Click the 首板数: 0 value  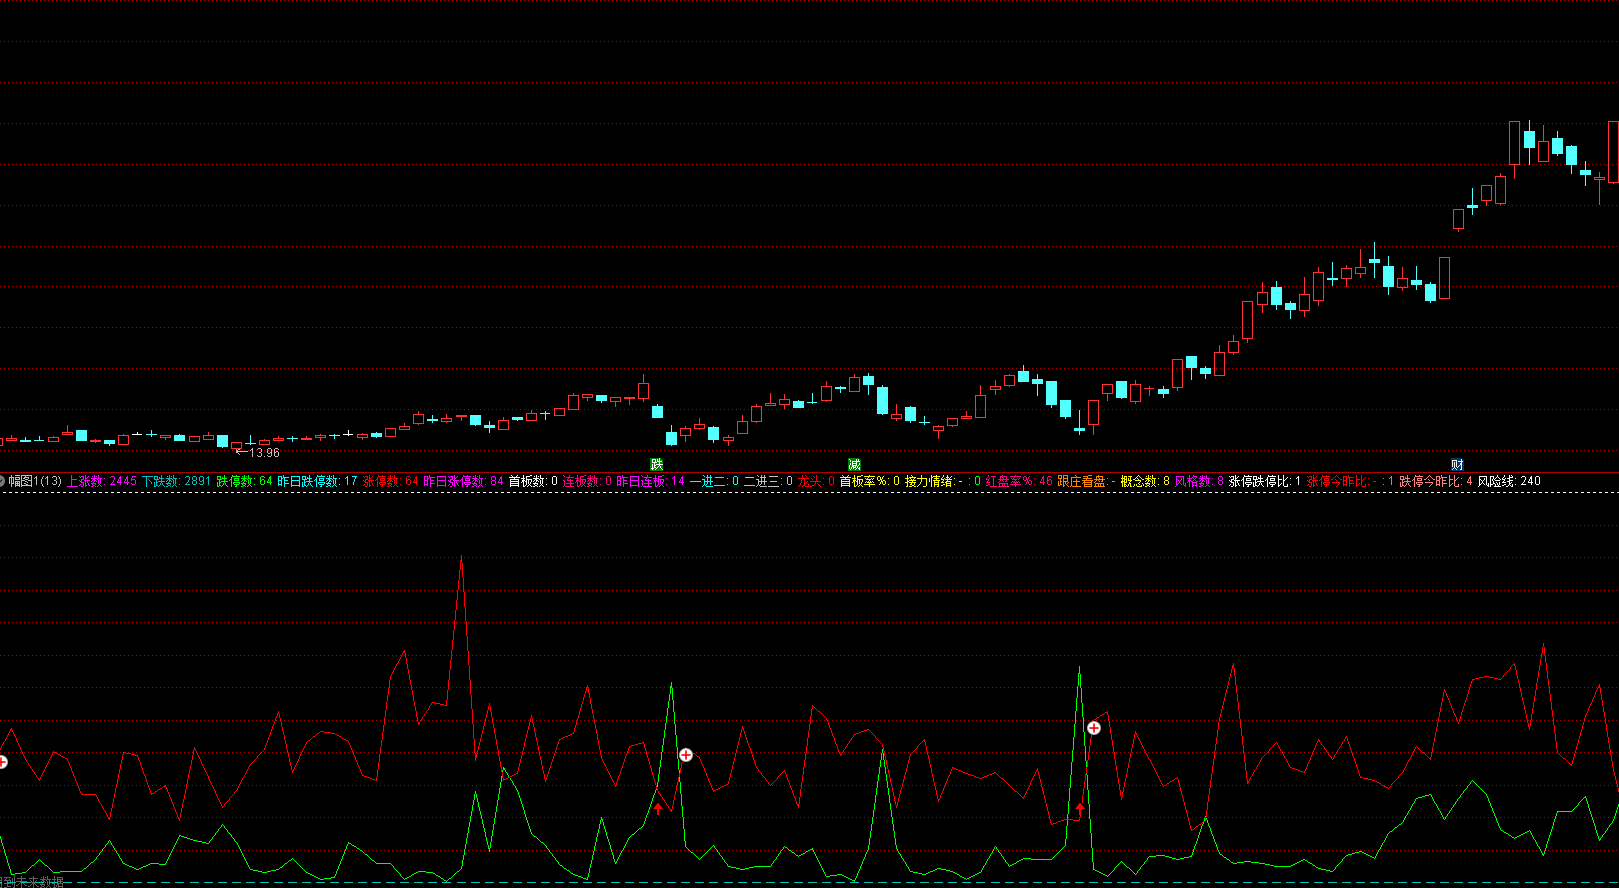pos(533,481)
